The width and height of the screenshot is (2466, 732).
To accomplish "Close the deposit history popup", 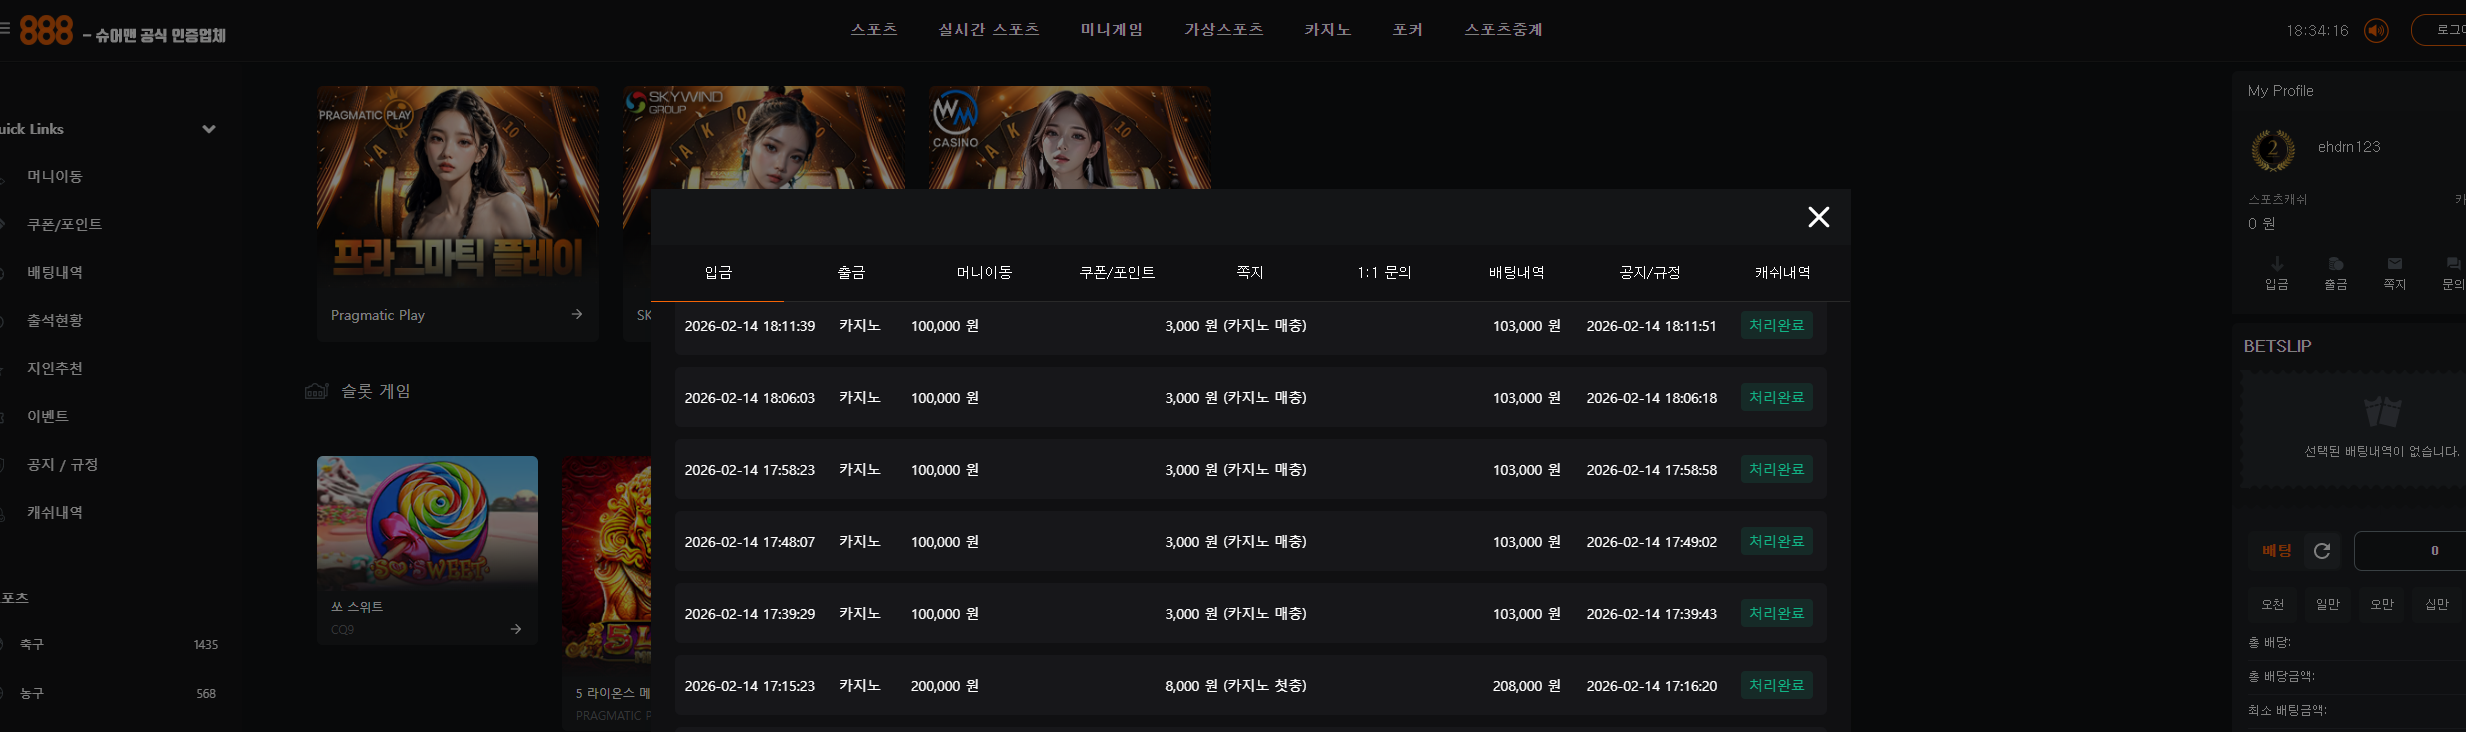I will point(1818,217).
